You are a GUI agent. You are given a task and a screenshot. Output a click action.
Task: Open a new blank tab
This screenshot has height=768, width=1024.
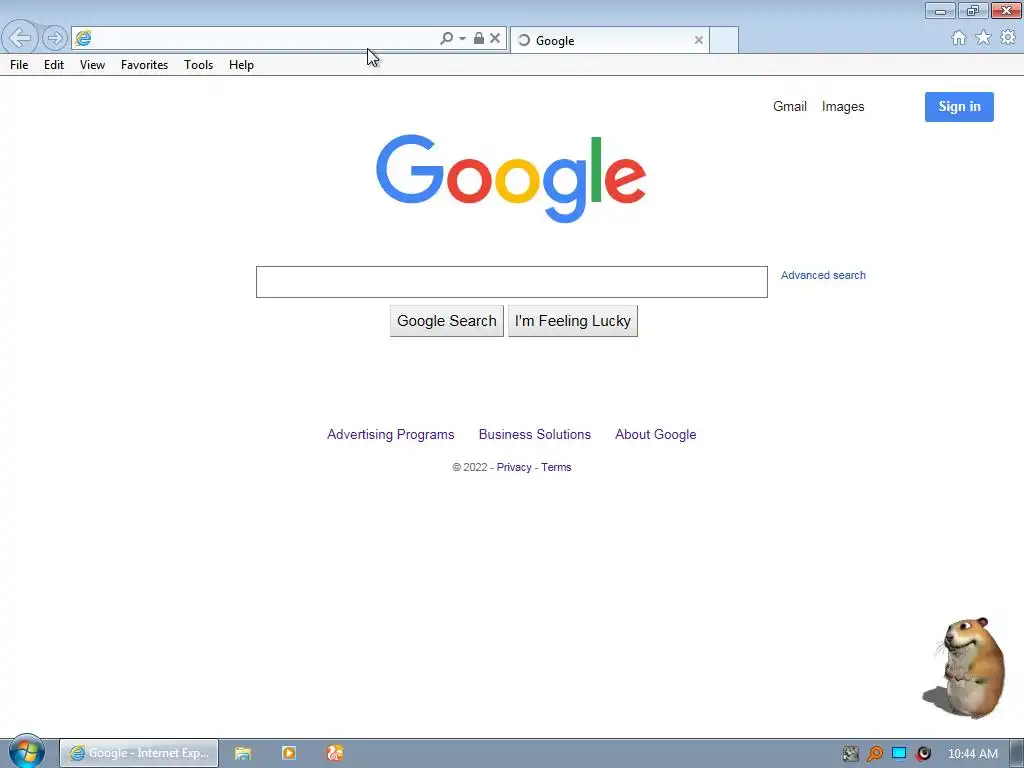pos(724,40)
